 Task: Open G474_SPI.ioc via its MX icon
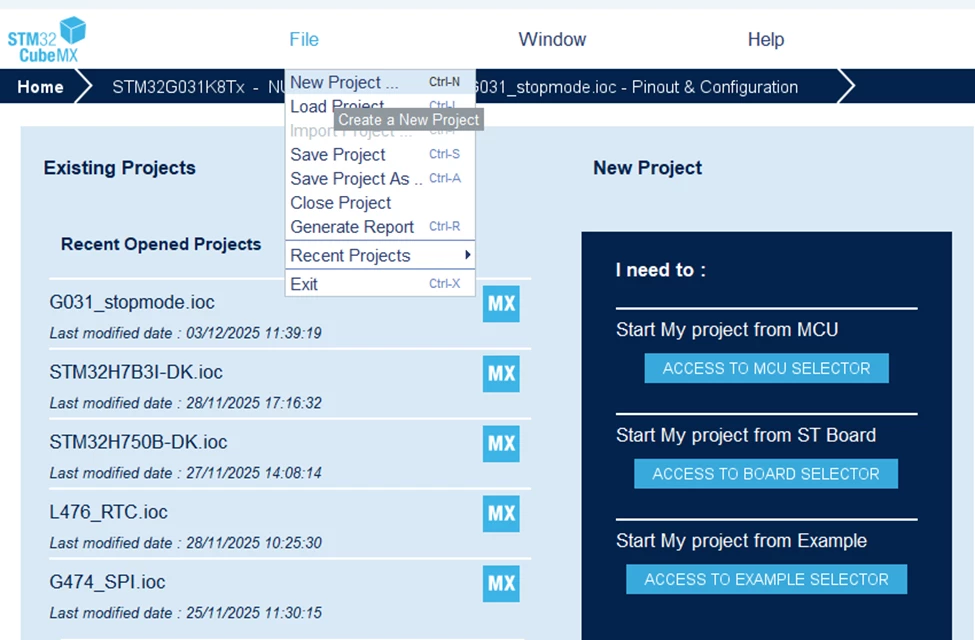(x=501, y=583)
